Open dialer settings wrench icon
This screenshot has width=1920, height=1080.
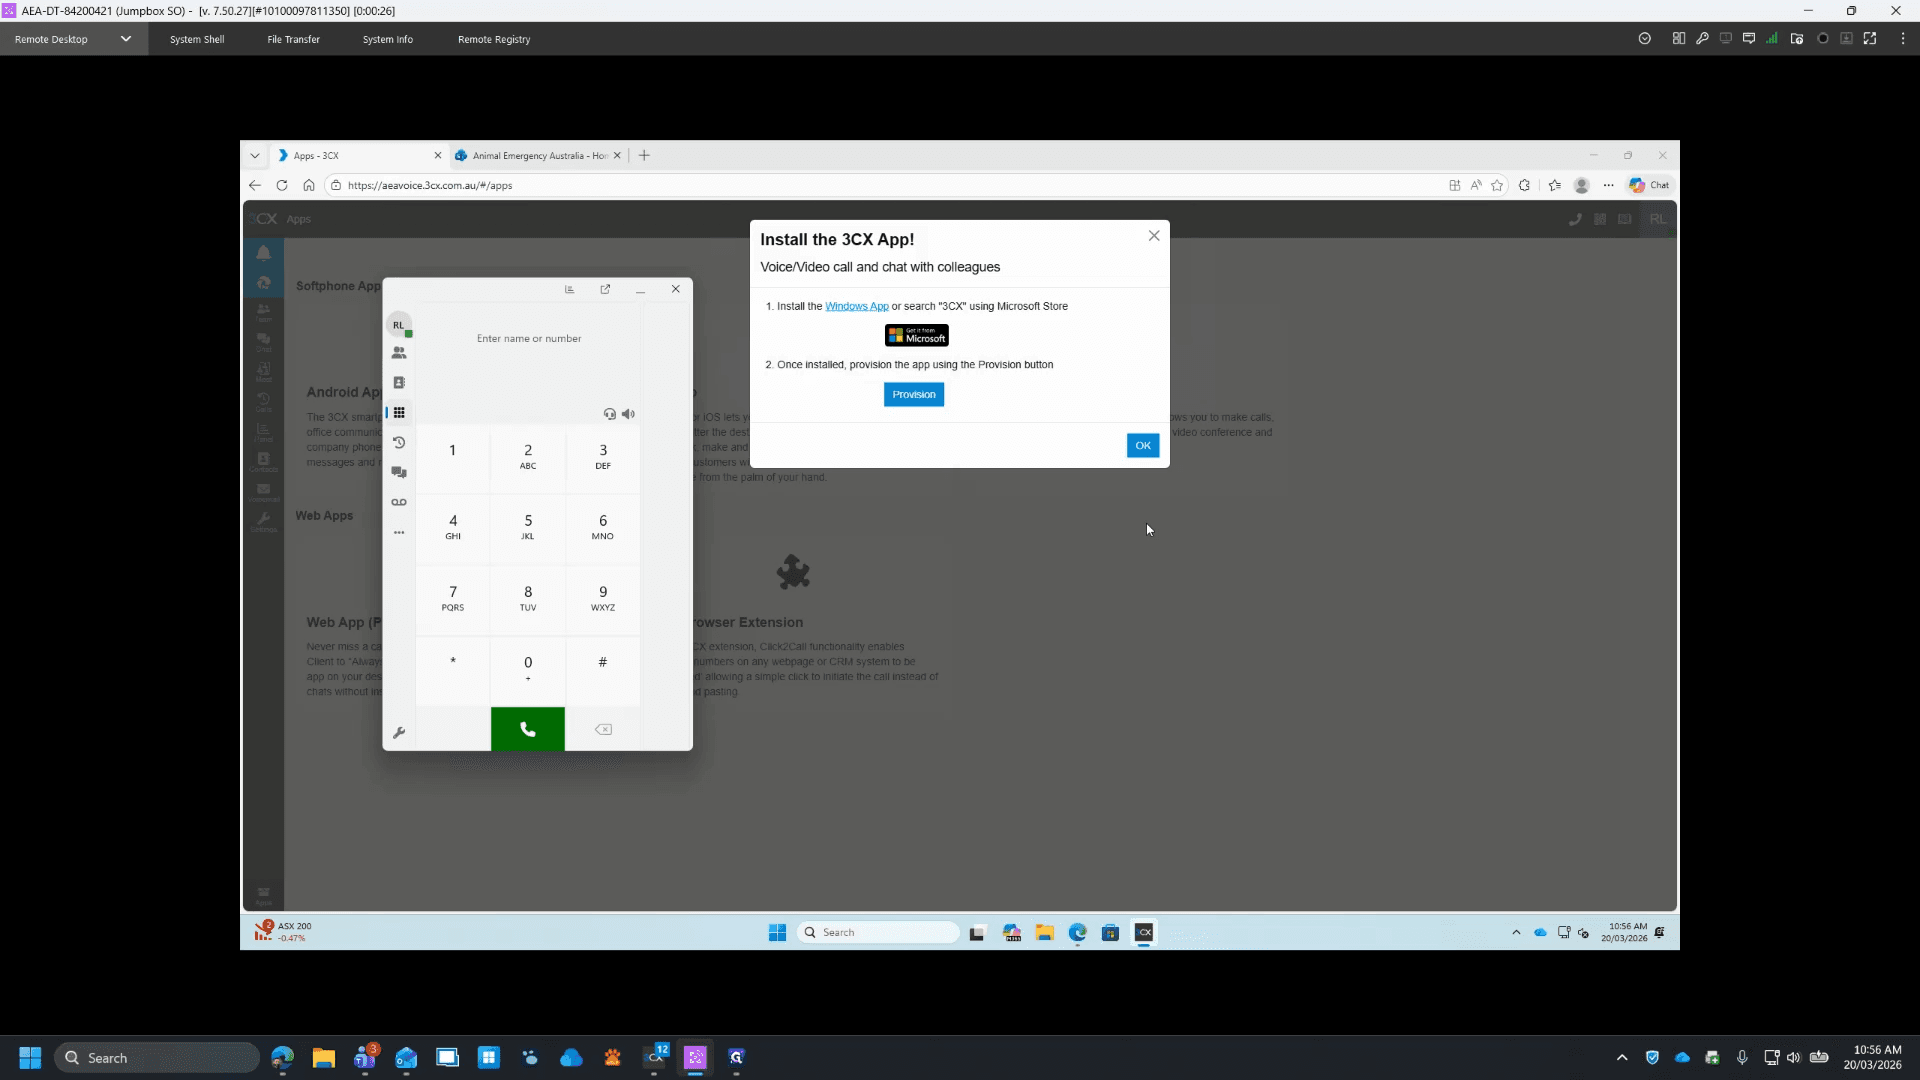[x=399, y=733]
